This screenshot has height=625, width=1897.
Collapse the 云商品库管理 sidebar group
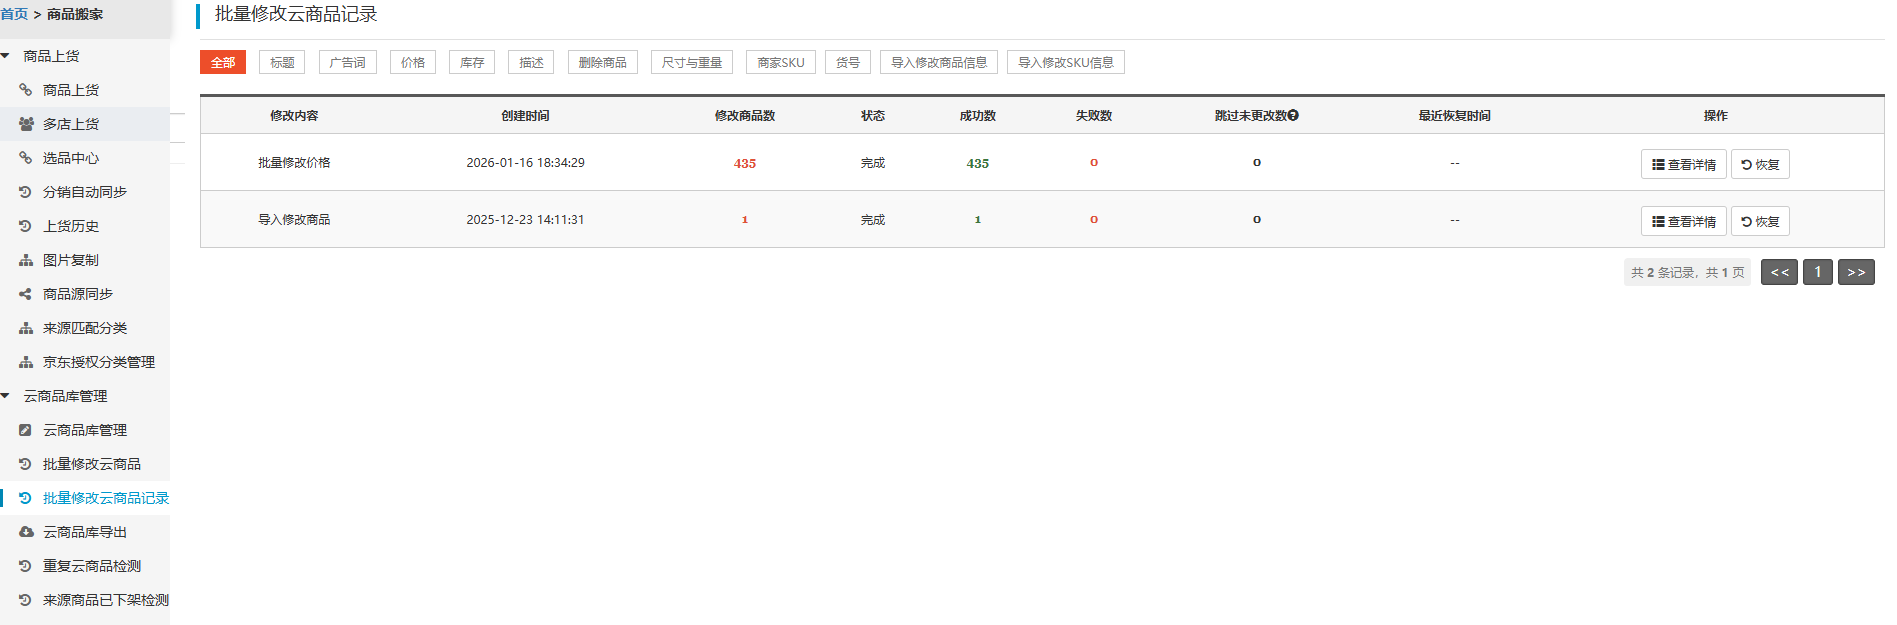pos(6,396)
